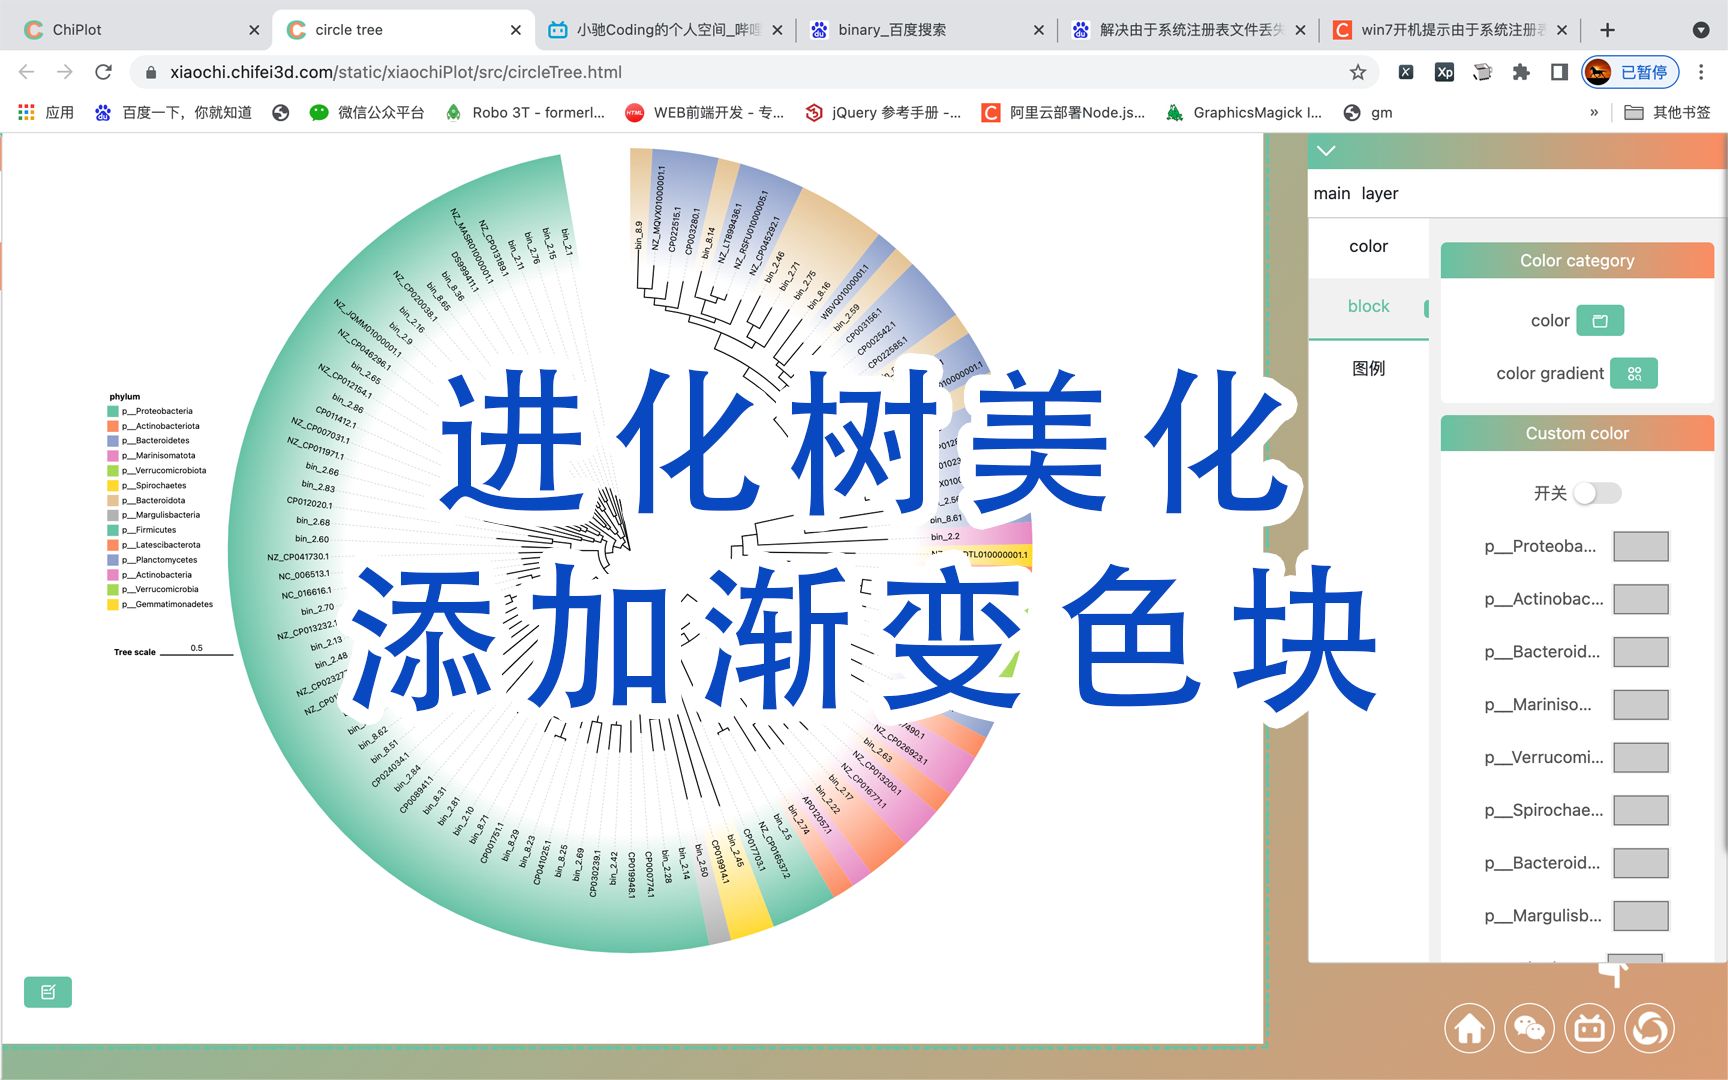Screen dimensions: 1728x1080
Task: Open the Xp extension icon
Action: click(x=1444, y=72)
